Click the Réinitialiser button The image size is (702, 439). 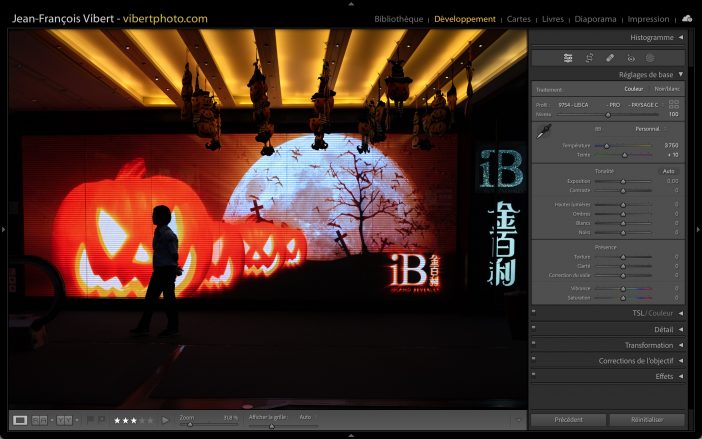[647, 420]
